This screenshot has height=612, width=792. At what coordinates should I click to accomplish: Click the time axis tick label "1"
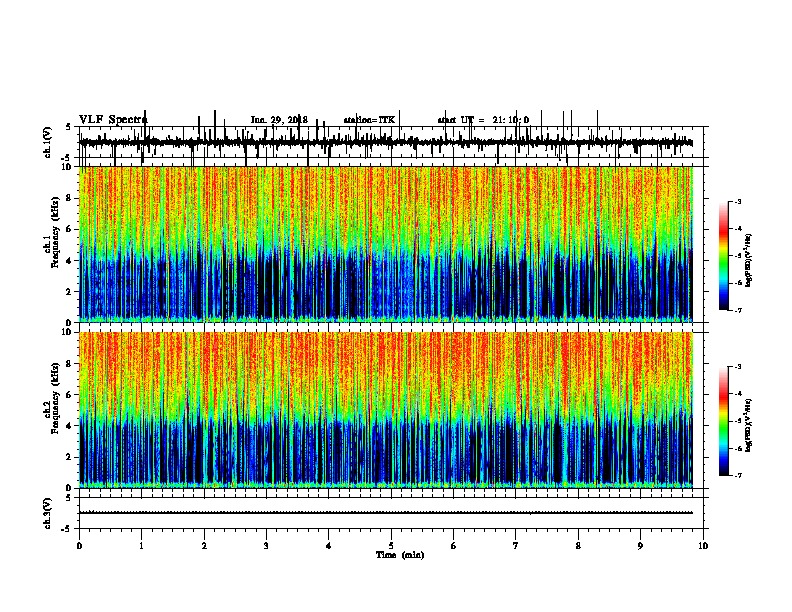141,546
